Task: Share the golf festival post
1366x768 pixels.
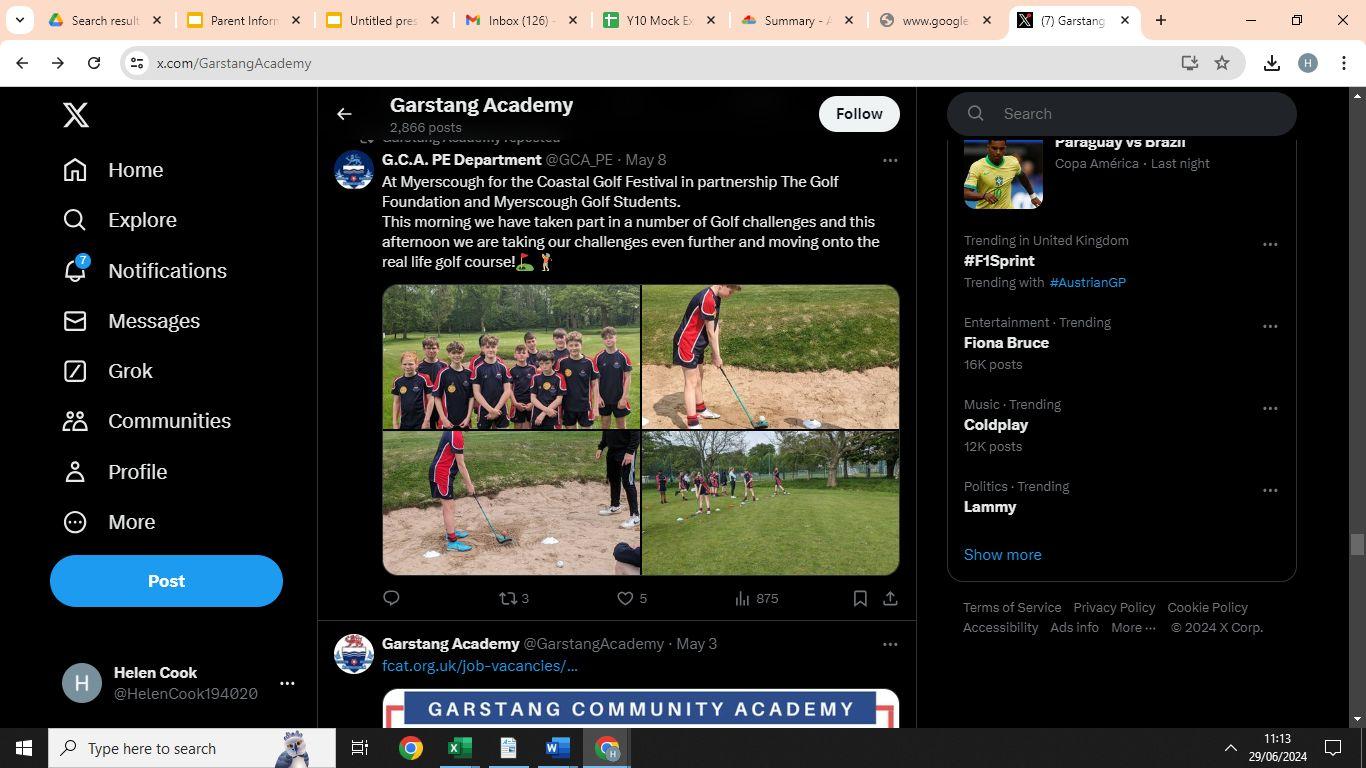Action: click(890, 598)
